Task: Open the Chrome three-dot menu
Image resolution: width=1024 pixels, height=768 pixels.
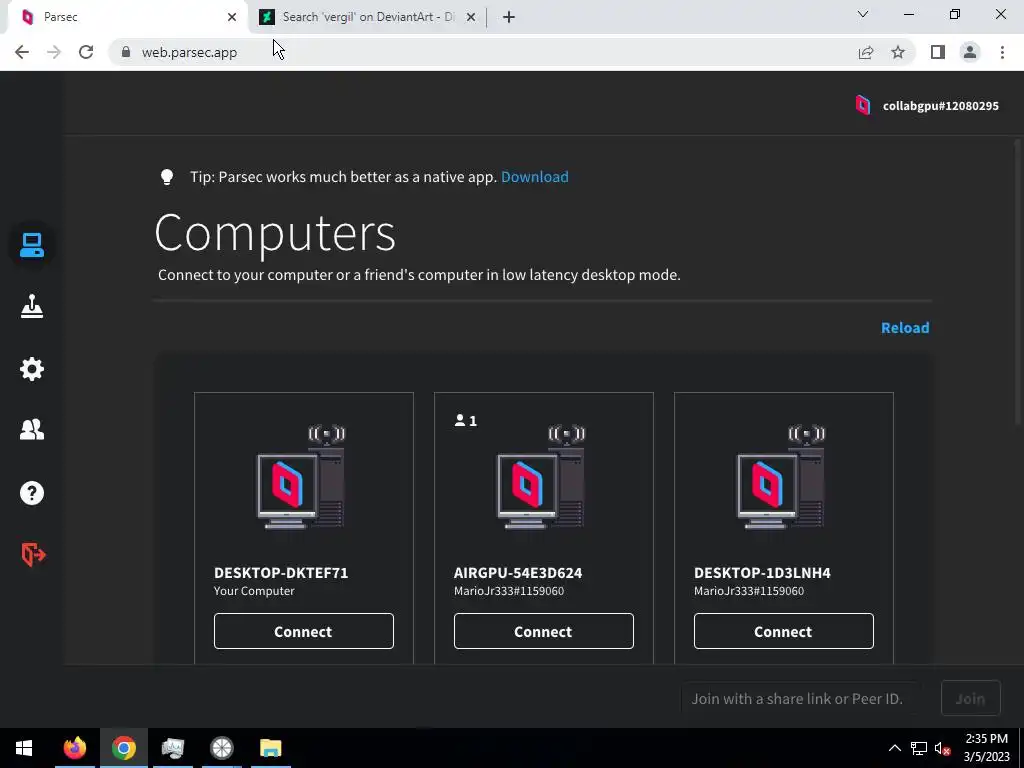Action: [x=1002, y=52]
